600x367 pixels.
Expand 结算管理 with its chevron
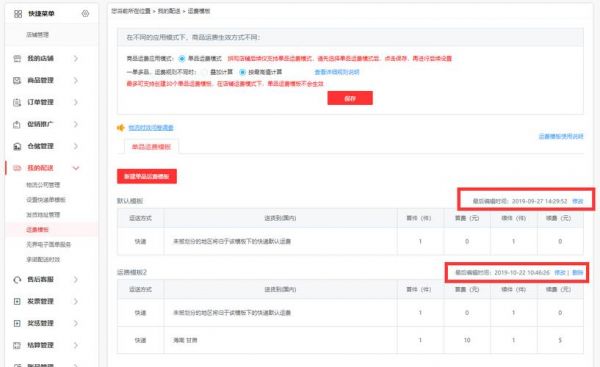(x=76, y=345)
